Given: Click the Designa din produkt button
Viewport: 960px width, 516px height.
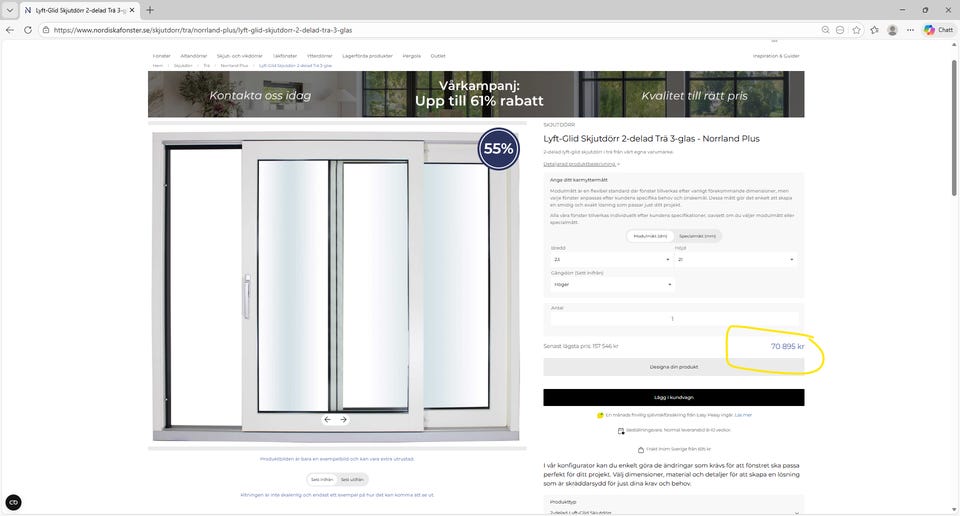Looking at the screenshot, I should 673,367.
